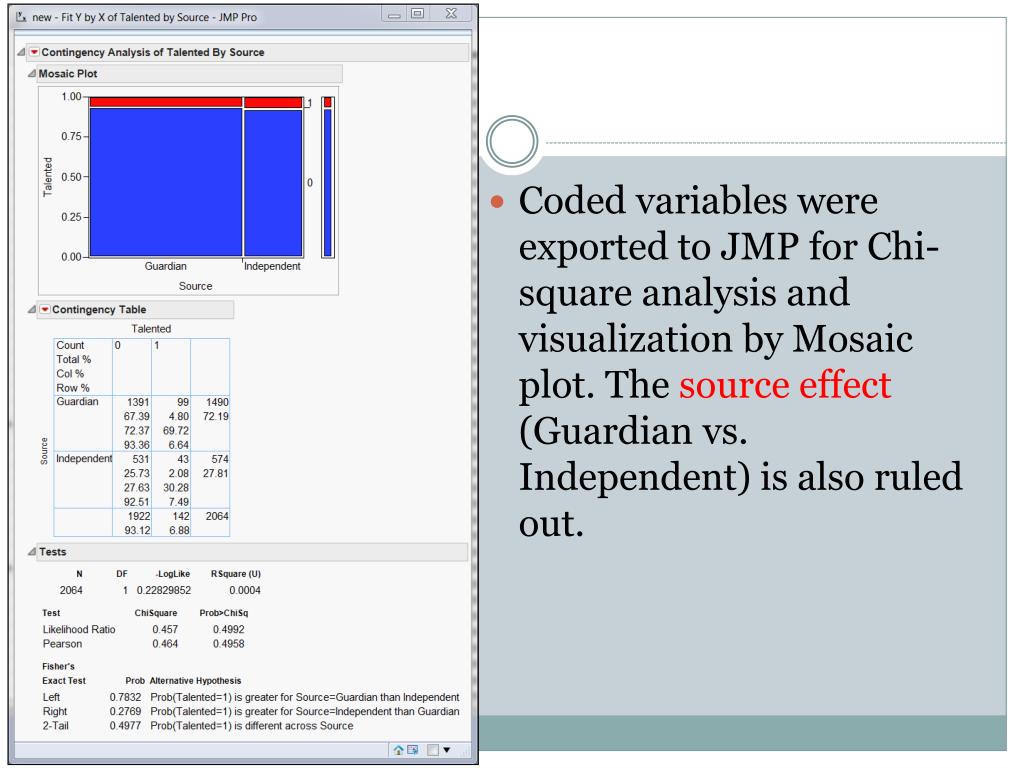Click the Likelihood Ratio 0.4992 probability
This screenshot has height=768, width=1024.
(229, 630)
